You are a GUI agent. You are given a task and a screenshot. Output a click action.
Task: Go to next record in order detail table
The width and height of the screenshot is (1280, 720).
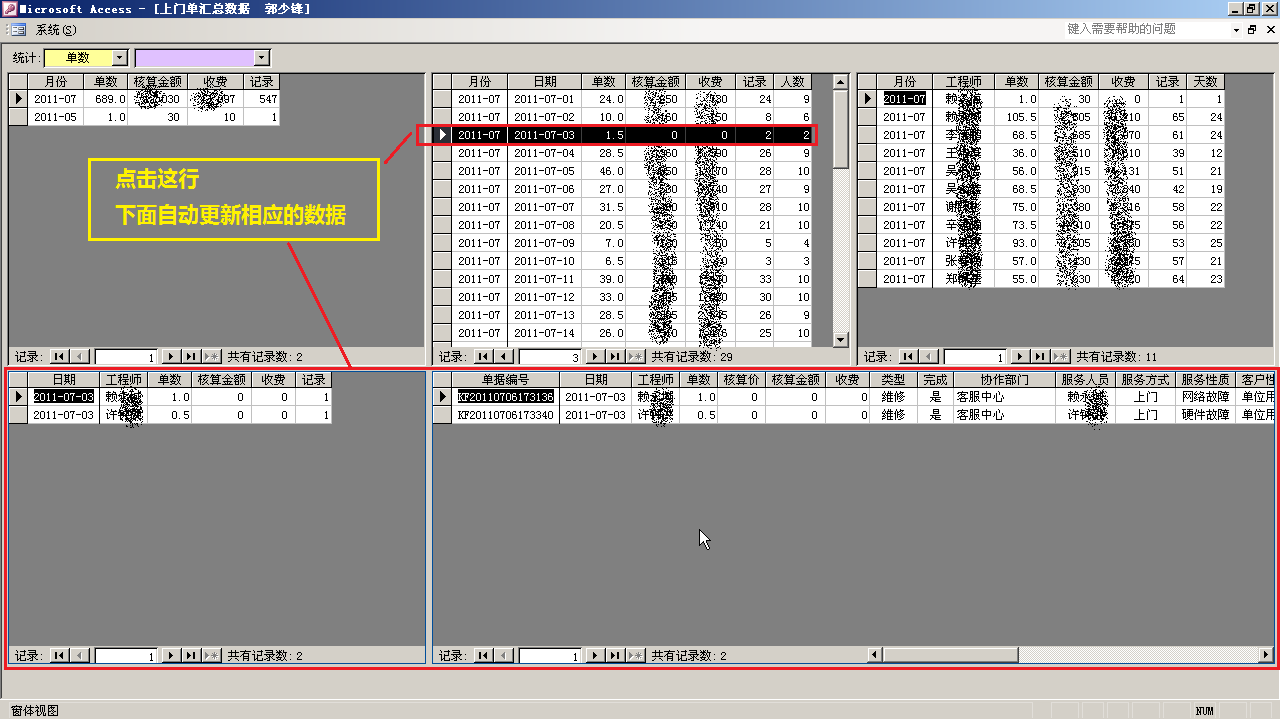(x=594, y=656)
